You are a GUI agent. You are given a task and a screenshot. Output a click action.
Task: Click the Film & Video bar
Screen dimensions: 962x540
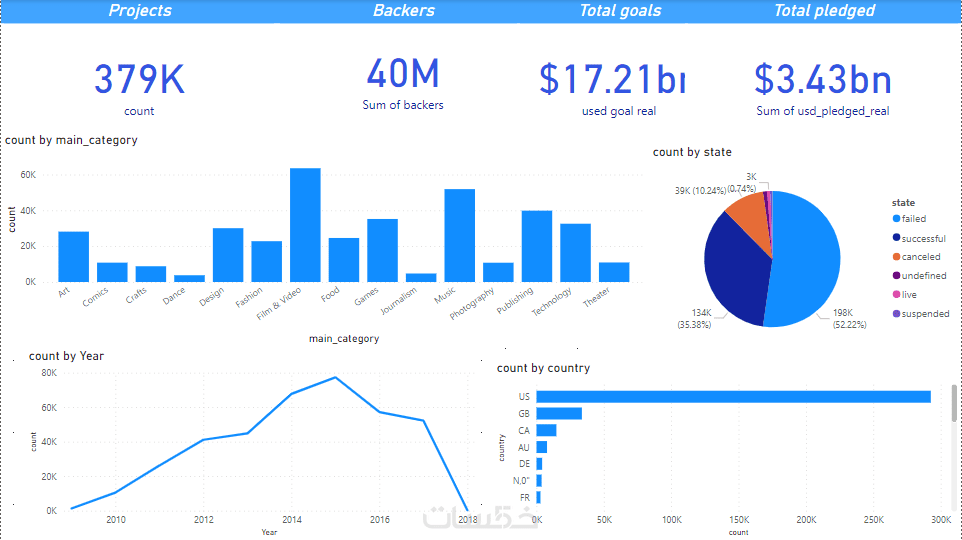click(305, 225)
